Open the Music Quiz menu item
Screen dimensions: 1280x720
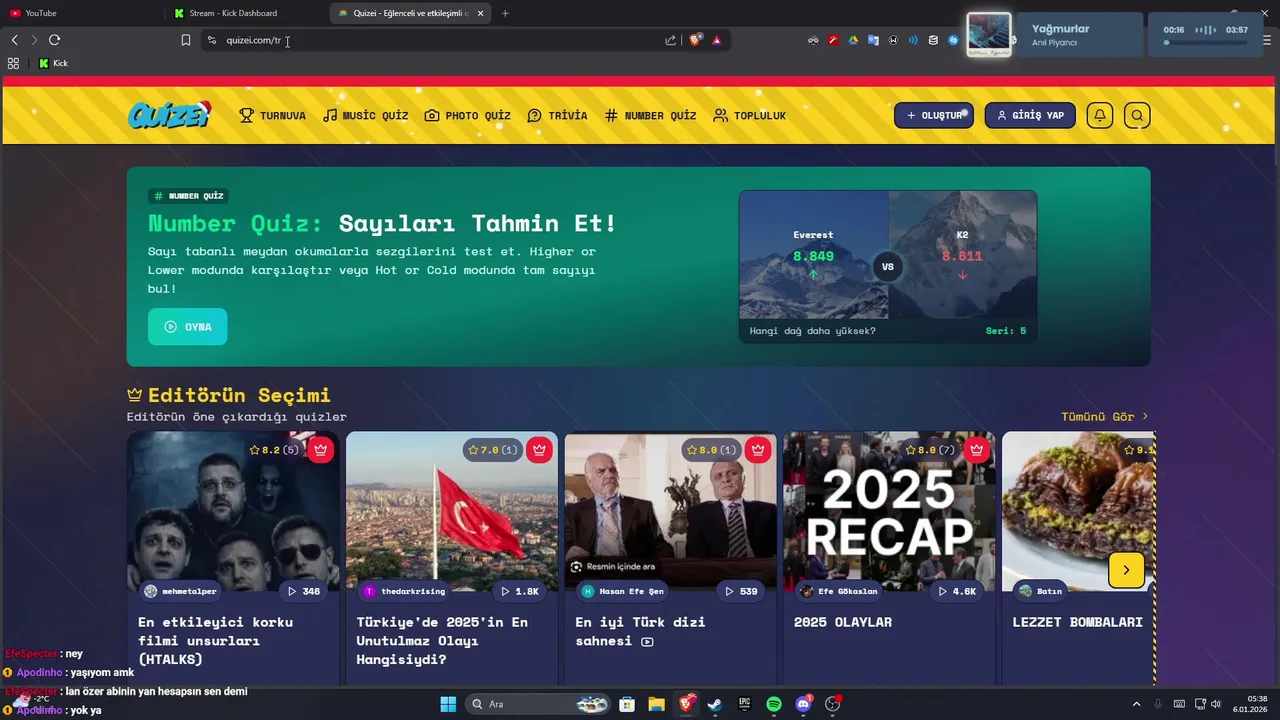(x=366, y=115)
